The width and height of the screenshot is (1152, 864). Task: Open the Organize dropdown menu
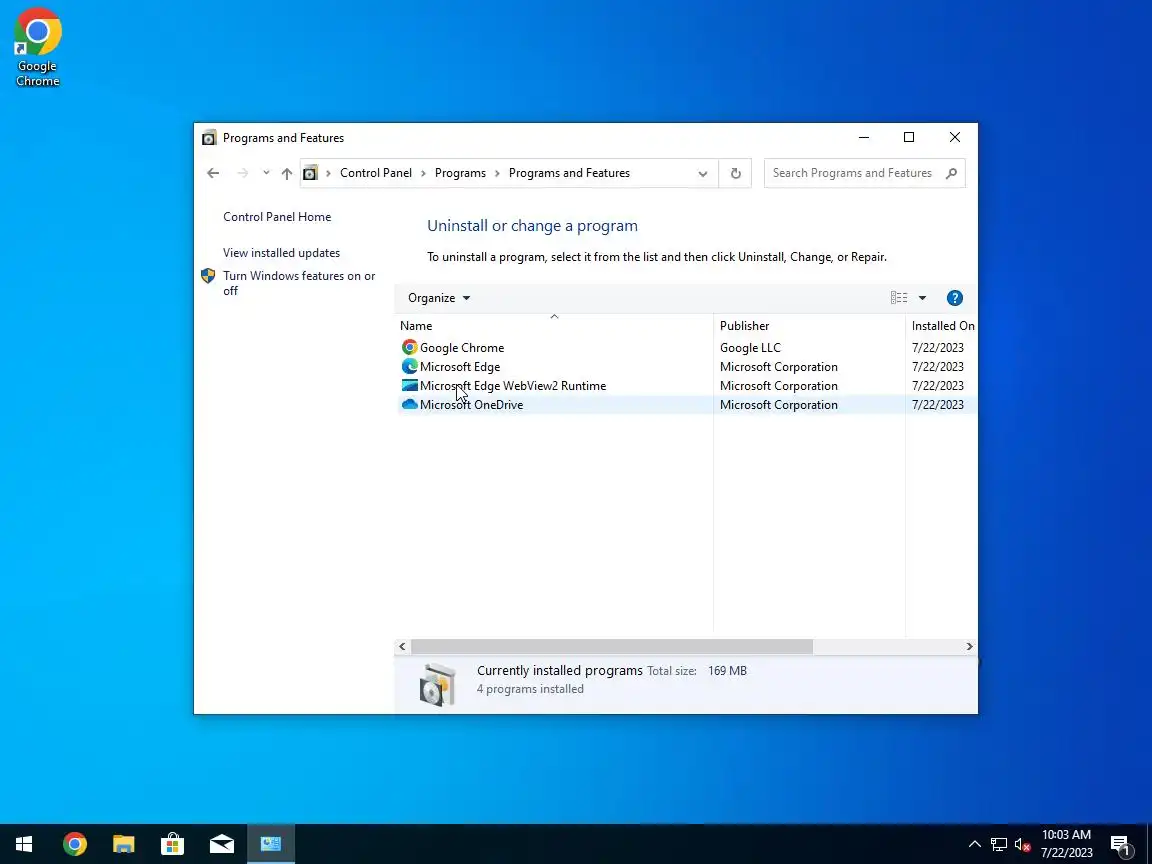click(x=439, y=298)
